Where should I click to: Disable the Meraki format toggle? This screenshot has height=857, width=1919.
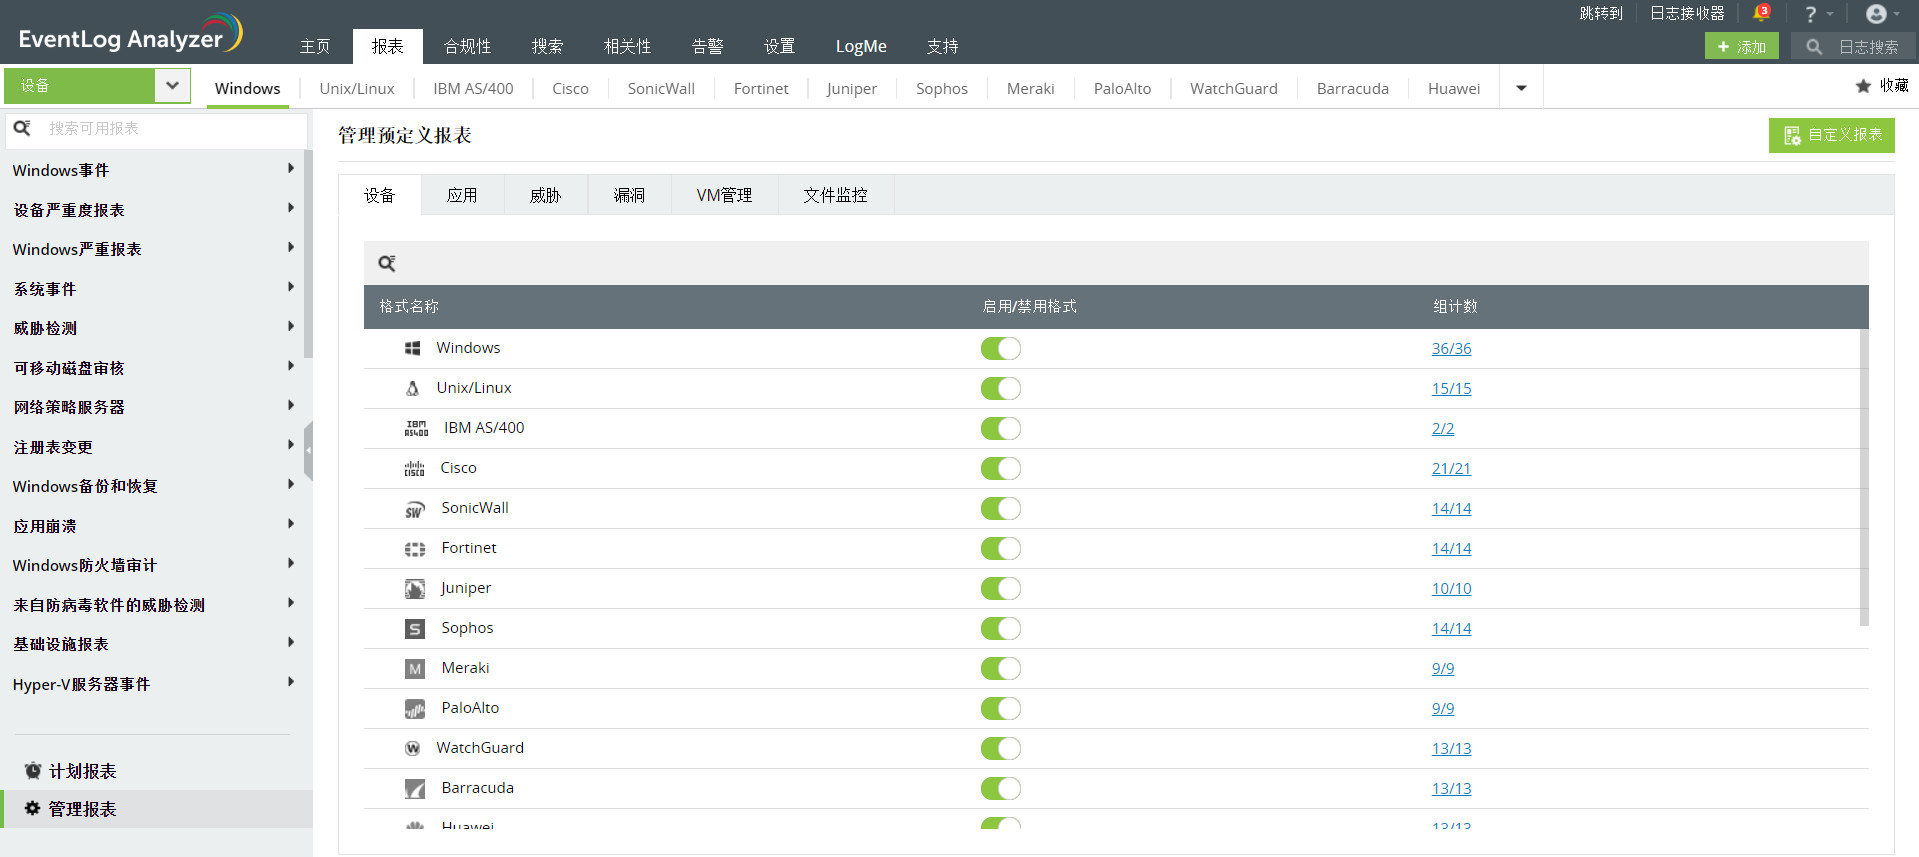(1001, 668)
